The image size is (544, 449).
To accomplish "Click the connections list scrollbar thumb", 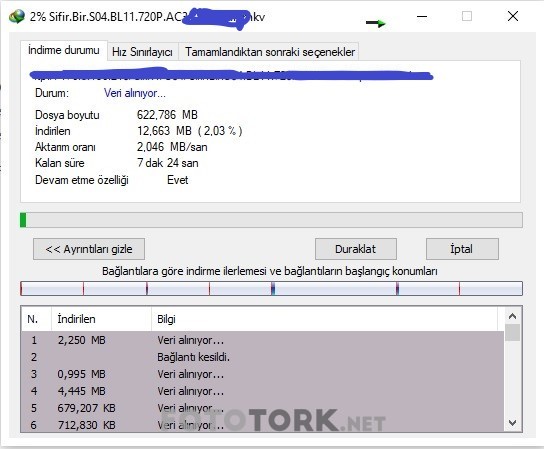I will [512, 333].
